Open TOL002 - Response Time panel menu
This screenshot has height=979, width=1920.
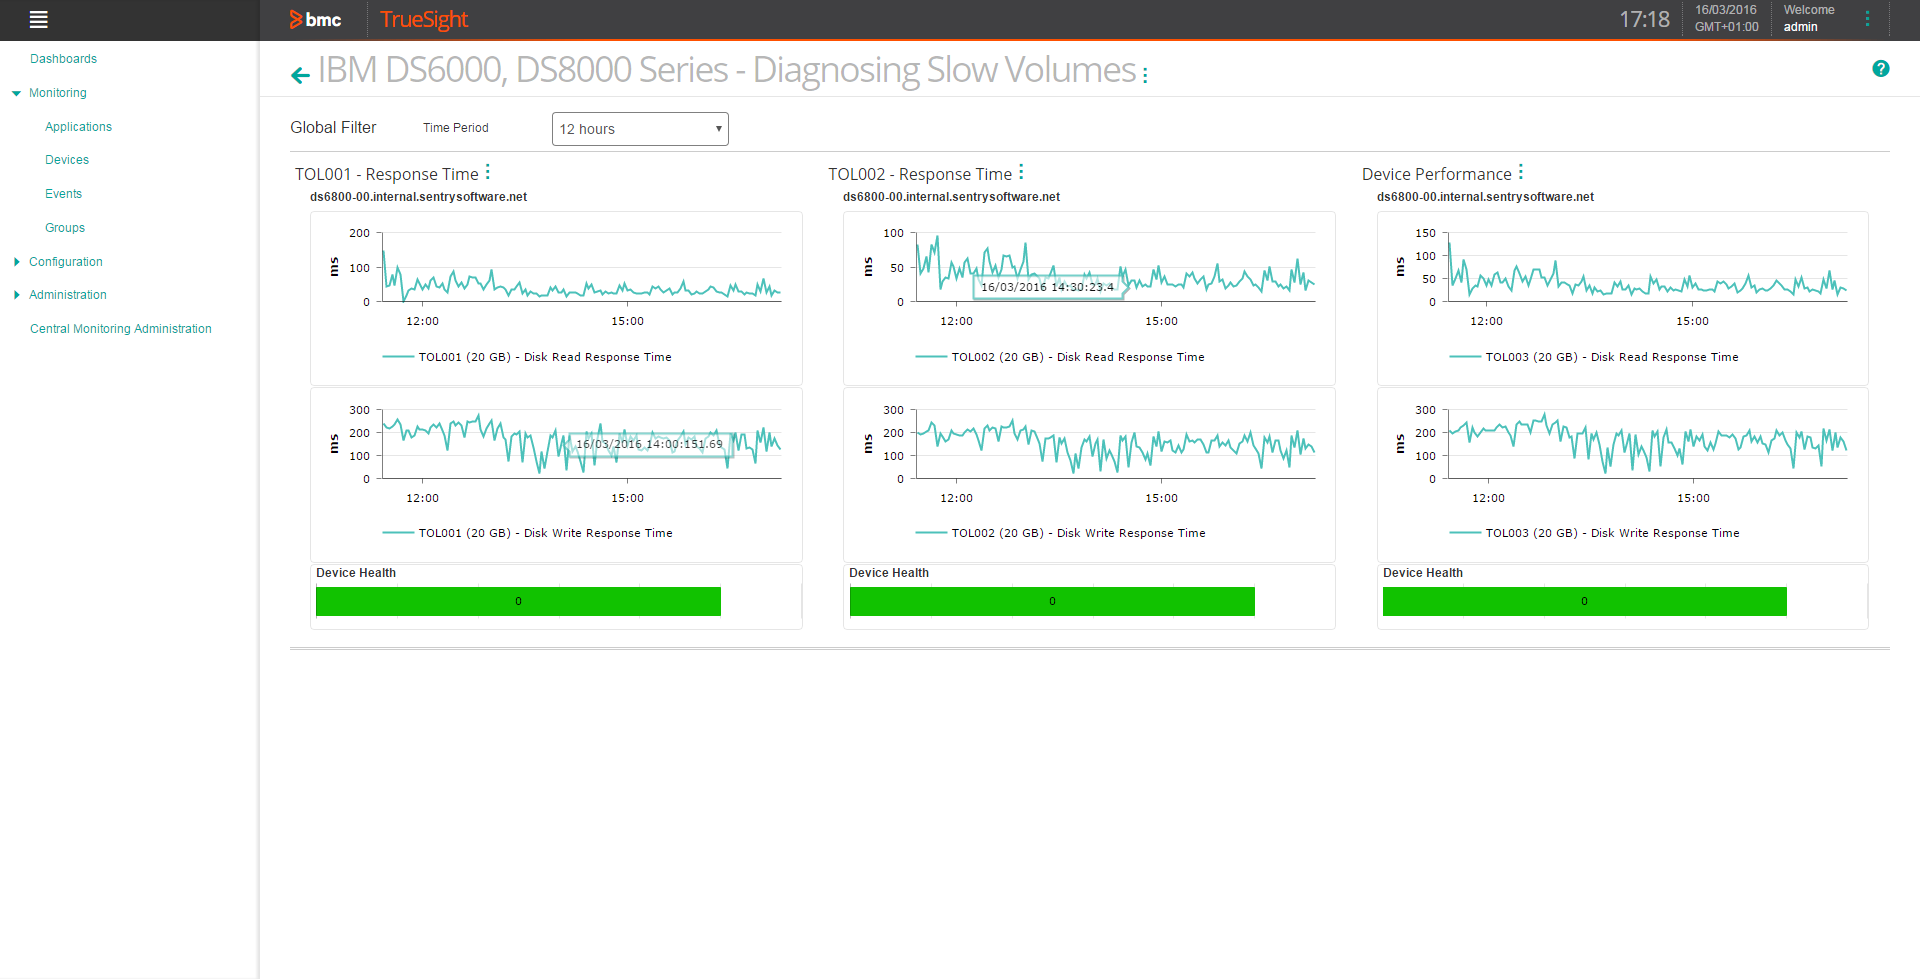coord(1021,172)
